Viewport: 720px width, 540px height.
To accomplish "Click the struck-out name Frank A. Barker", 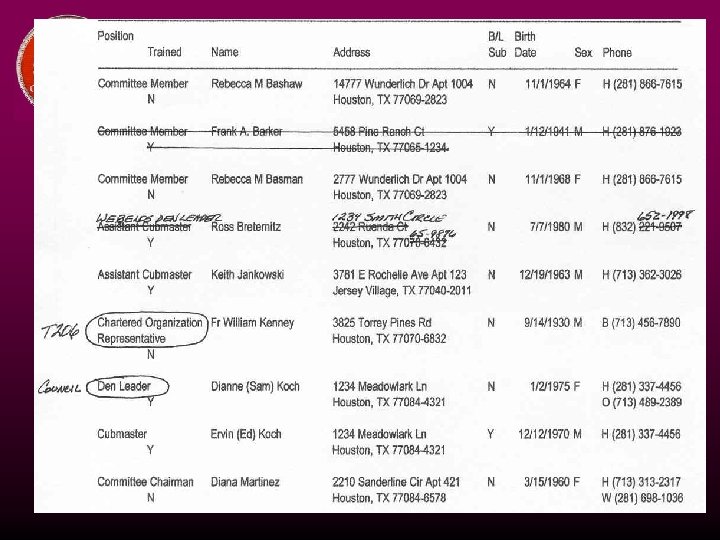I will click(247, 132).
